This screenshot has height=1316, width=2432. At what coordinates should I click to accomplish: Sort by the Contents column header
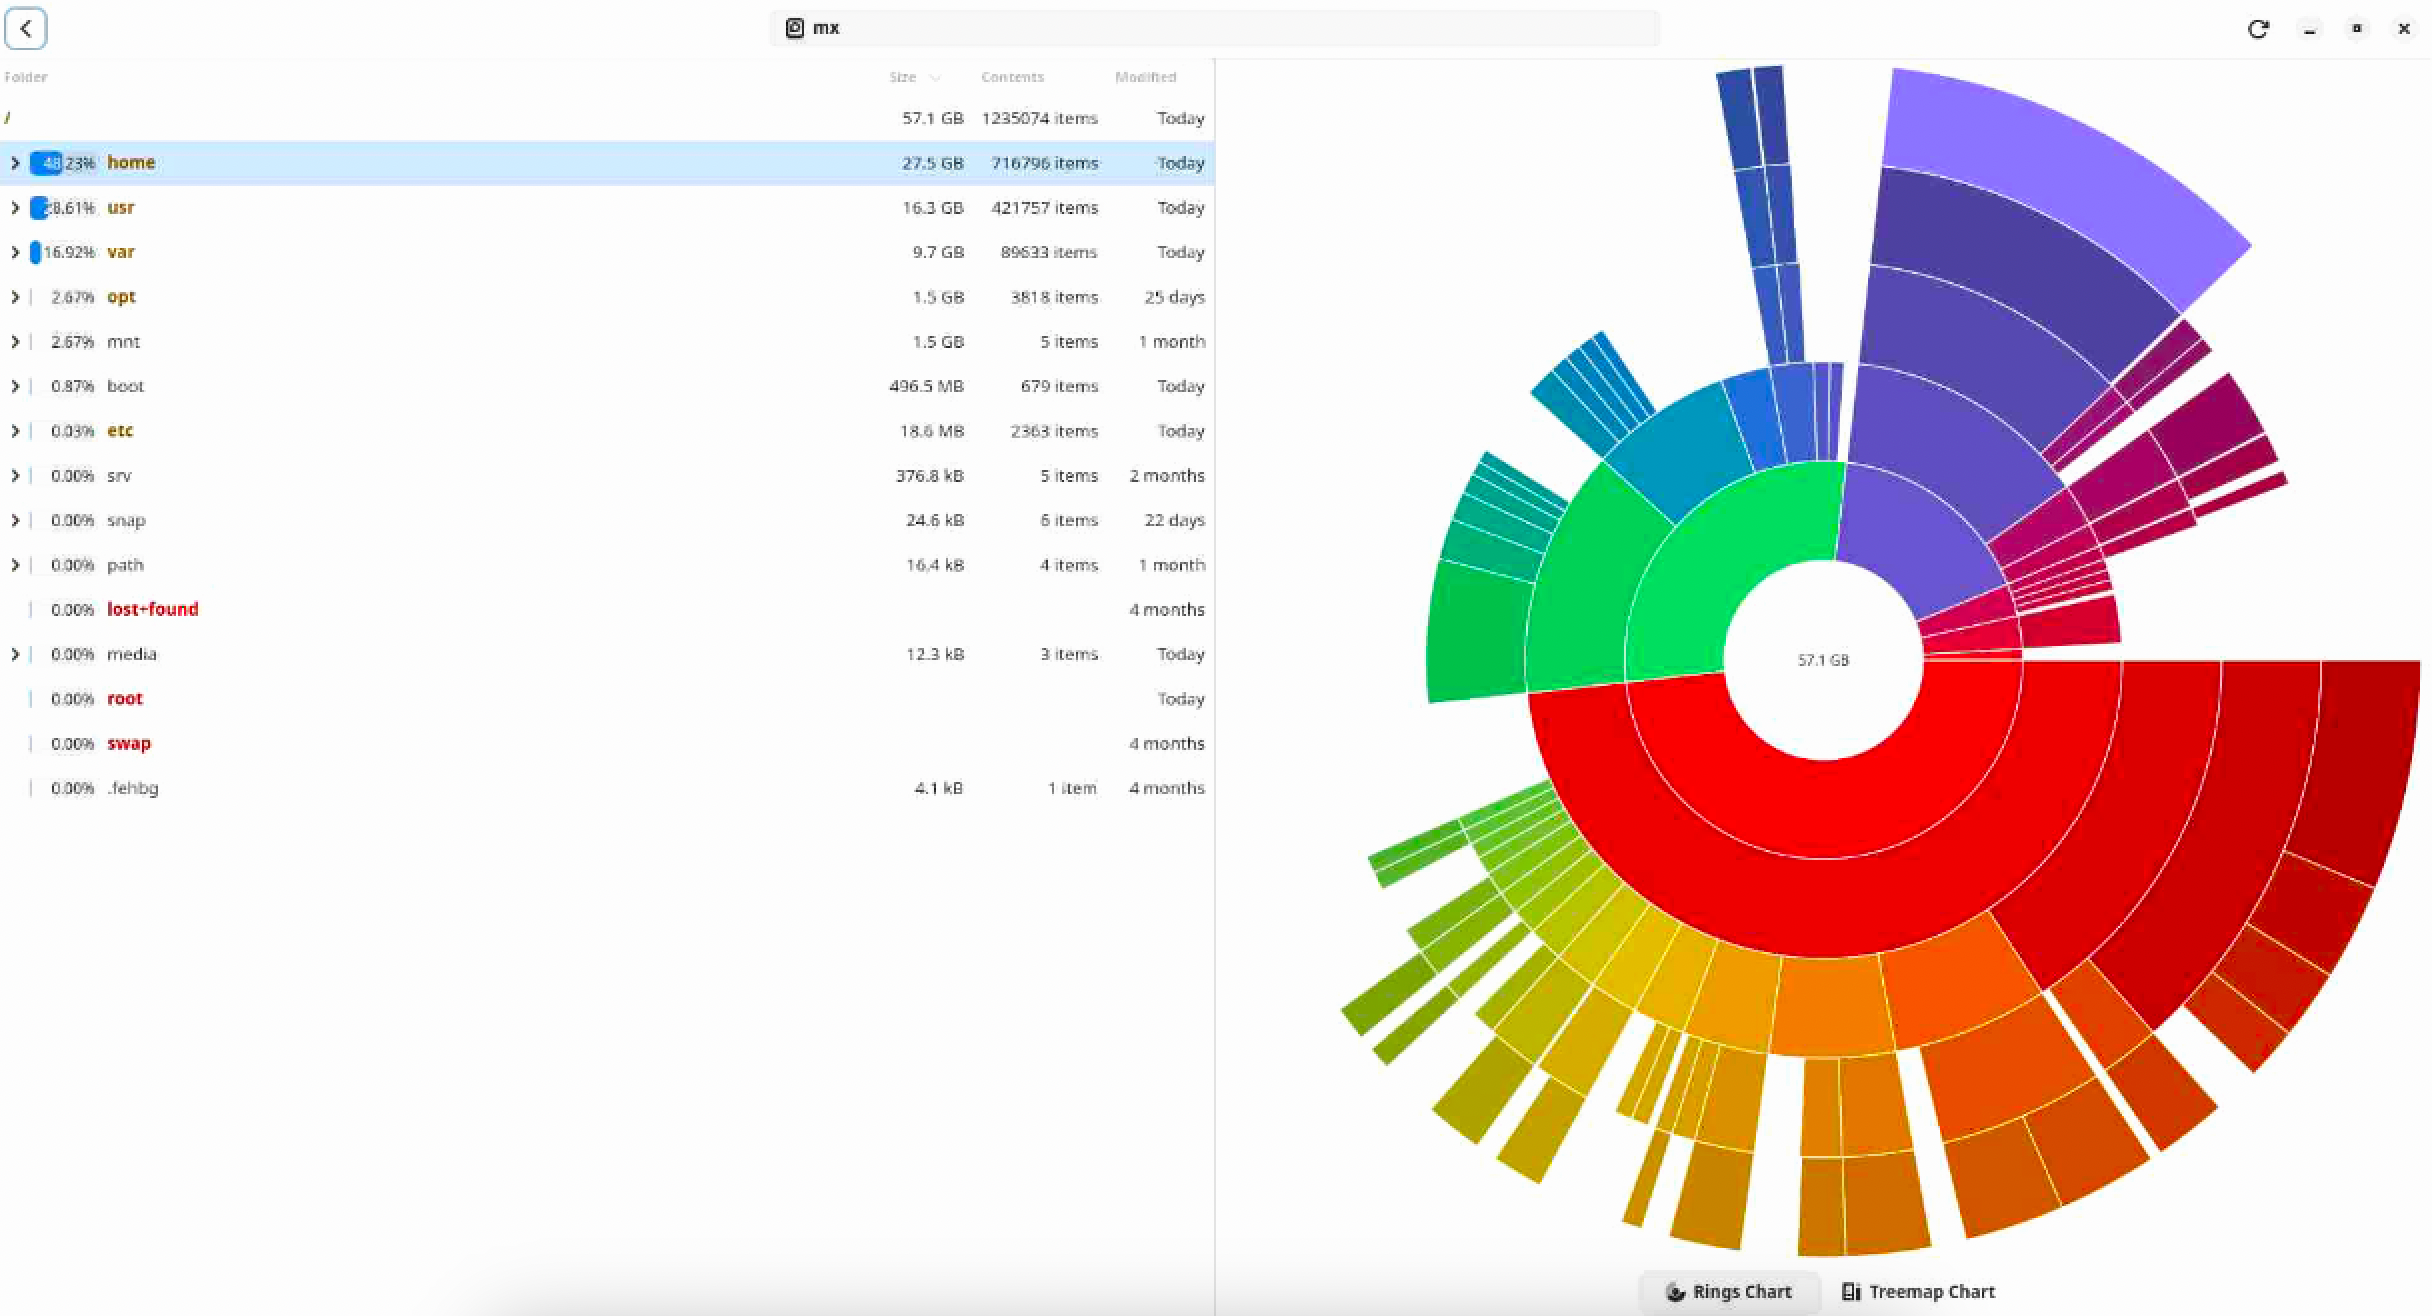[1012, 77]
